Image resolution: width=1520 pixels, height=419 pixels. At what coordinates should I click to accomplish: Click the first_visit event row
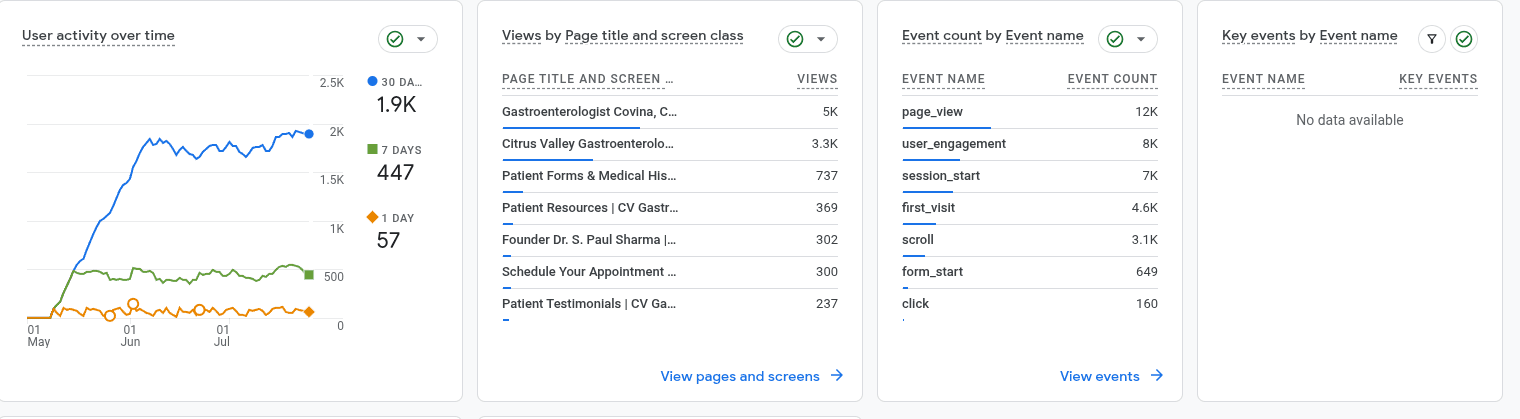pyautogui.click(x=1030, y=208)
